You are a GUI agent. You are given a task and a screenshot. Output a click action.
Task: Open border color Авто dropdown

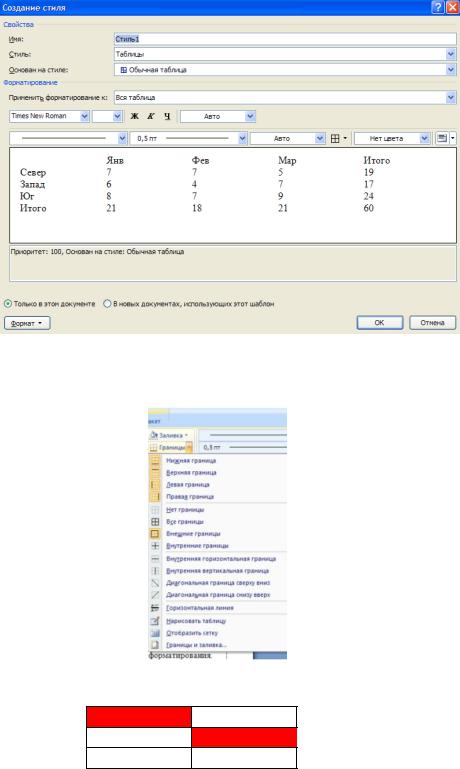[320, 139]
